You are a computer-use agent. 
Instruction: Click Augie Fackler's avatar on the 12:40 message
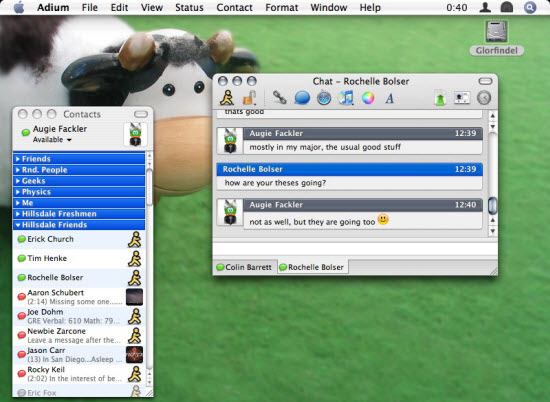[x=230, y=212]
